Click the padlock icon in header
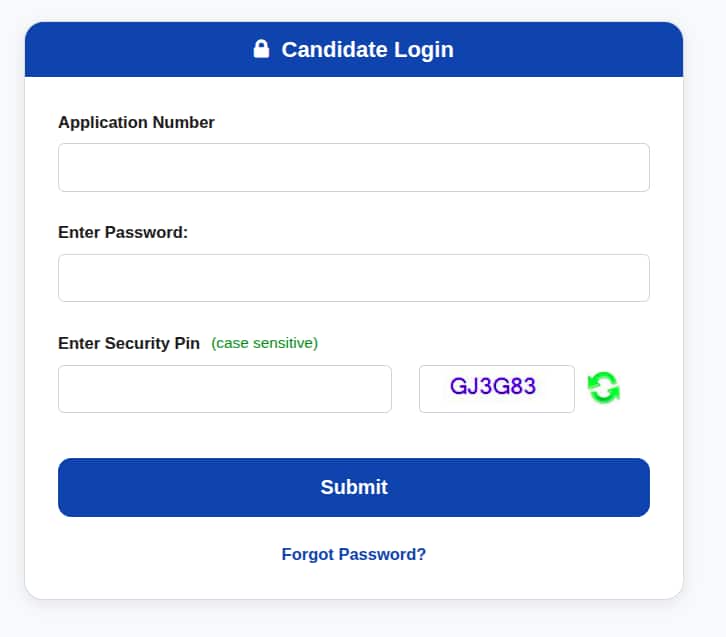The image size is (726, 637). (x=261, y=49)
